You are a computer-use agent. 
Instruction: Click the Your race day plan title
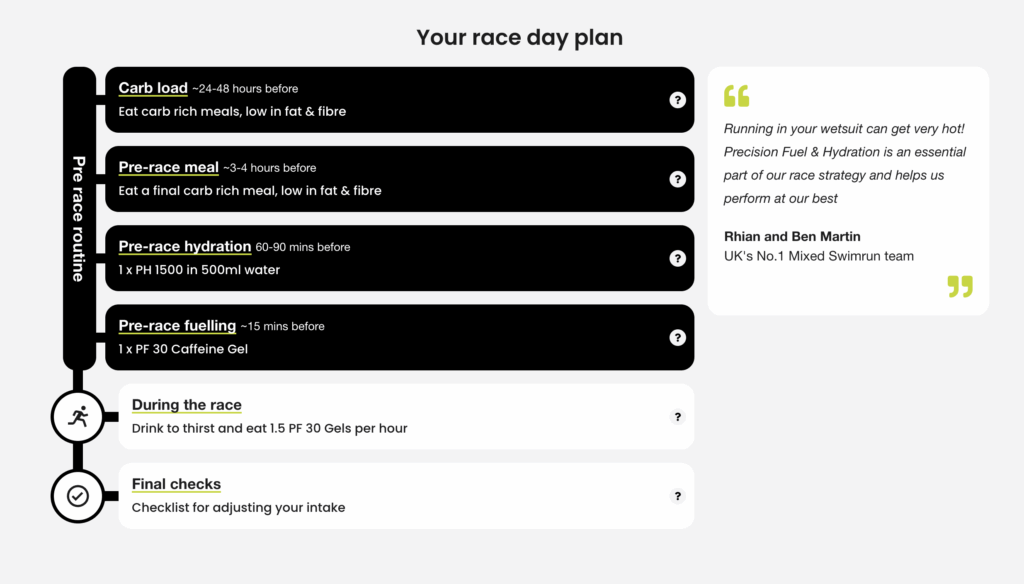coord(519,38)
